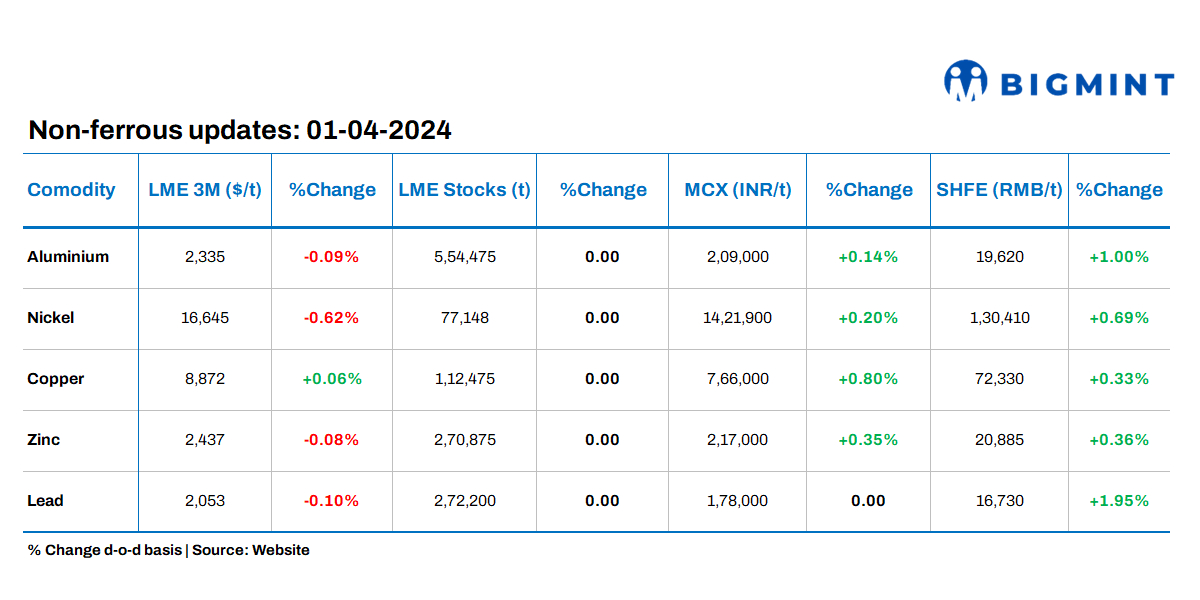The image size is (1200, 600).
Task: Click the Copper row label
Action: [56, 379]
